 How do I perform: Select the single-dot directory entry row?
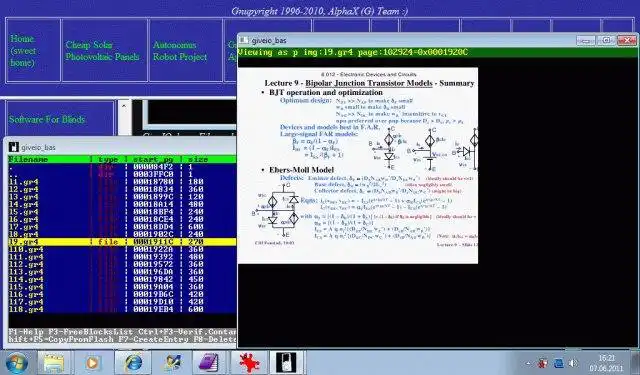tap(122, 166)
